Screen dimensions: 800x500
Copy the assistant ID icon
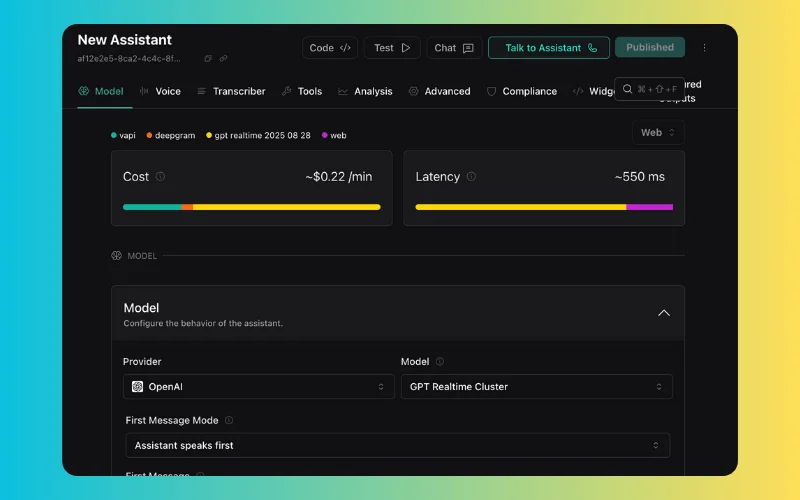tap(208, 59)
